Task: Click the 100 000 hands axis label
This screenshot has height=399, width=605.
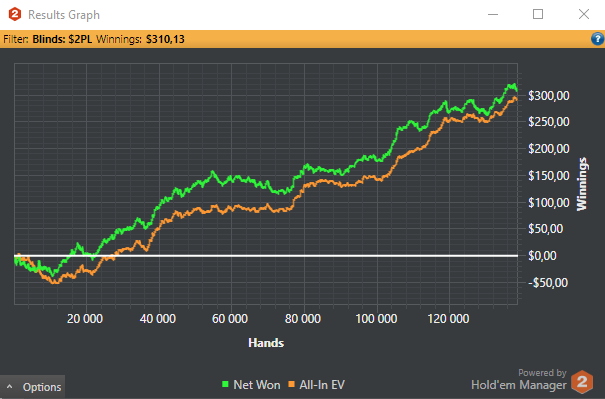Action: 376,319
